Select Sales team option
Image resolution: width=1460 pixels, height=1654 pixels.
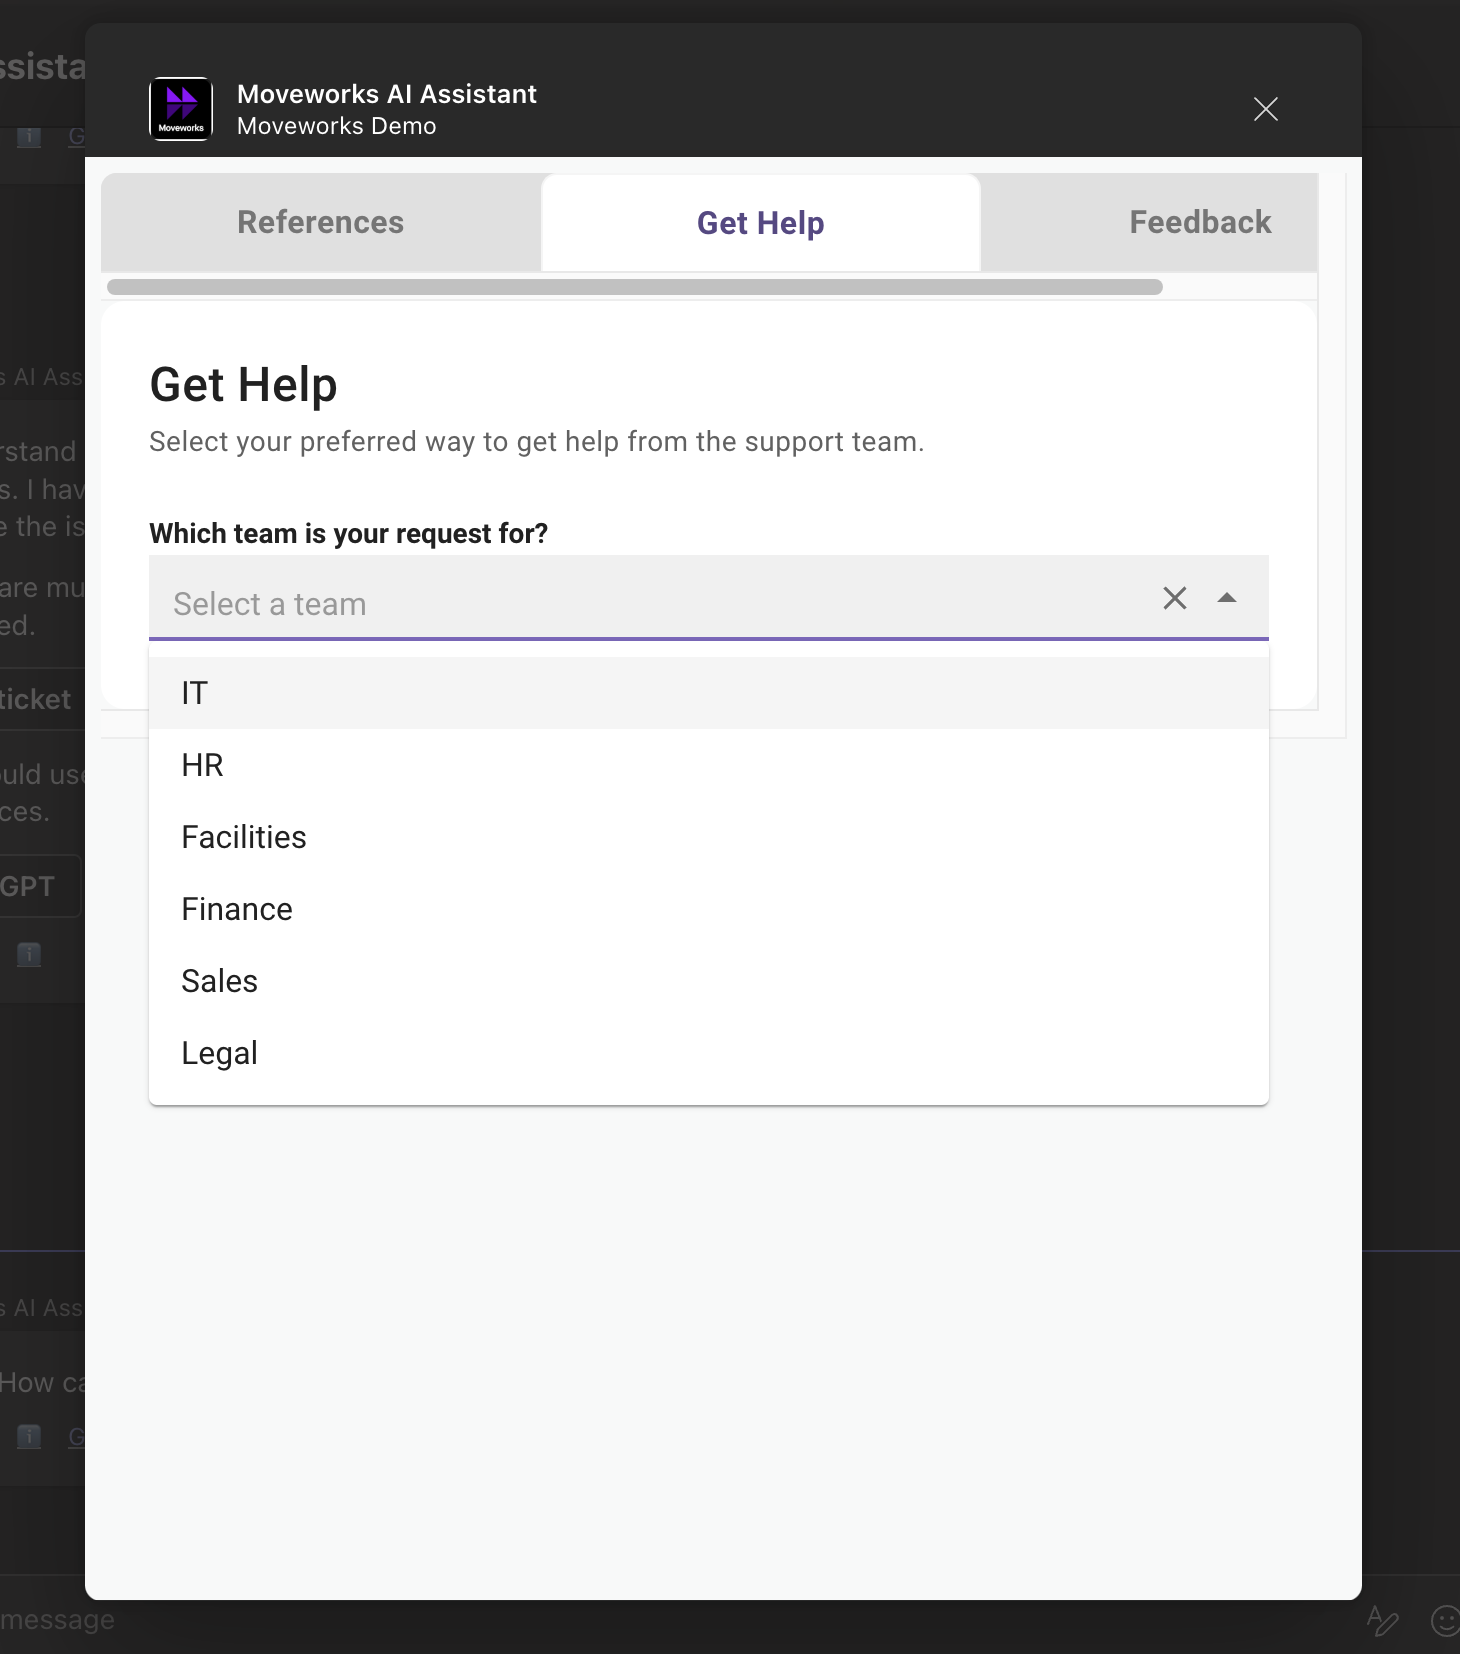(709, 981)
